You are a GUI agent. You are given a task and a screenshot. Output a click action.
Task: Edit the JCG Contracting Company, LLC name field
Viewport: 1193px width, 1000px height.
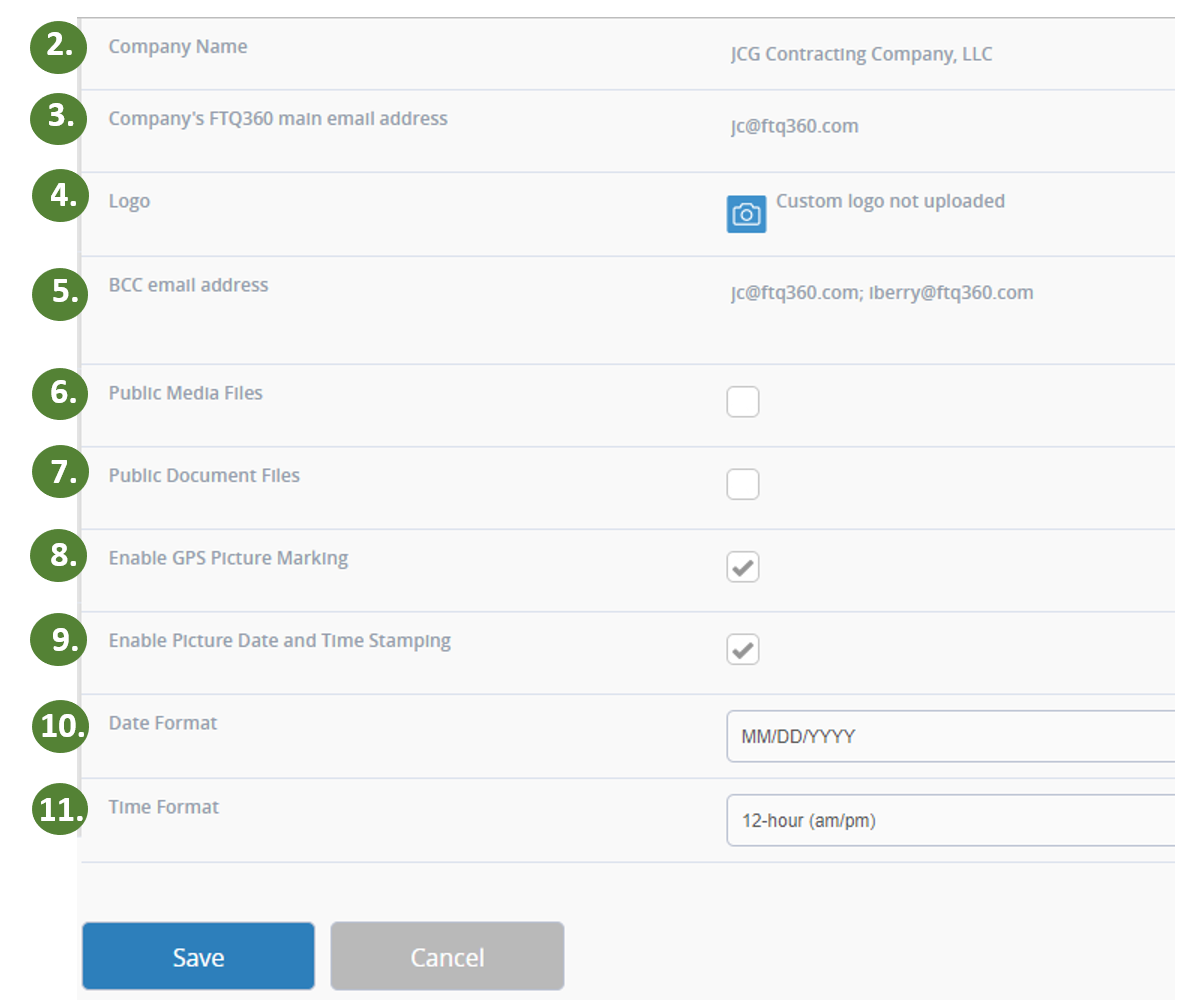(861, 54)
